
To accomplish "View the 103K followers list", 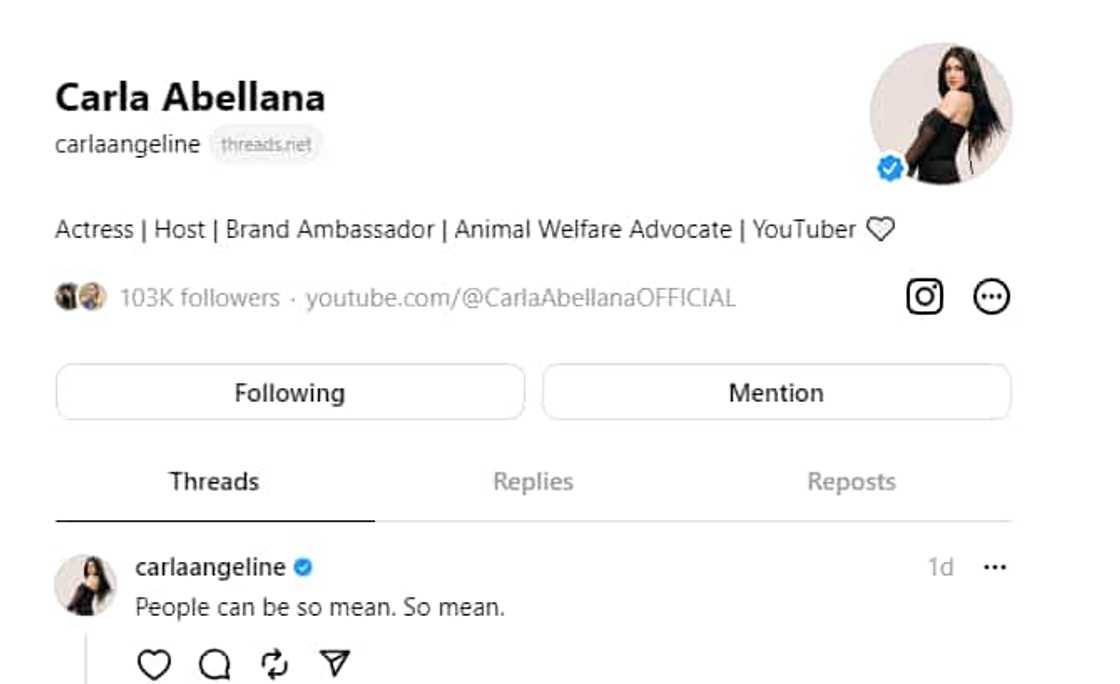I will pyautogui.click(x=199, y=298).
